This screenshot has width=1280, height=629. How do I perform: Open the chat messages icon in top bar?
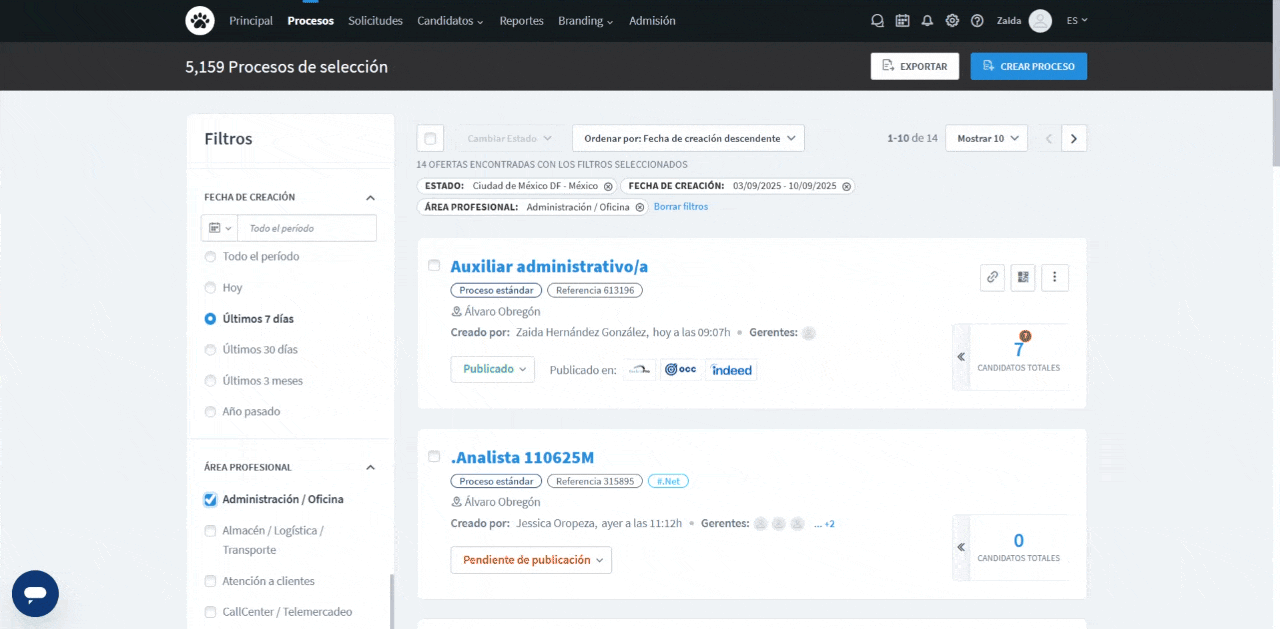(x=877, y=20)
